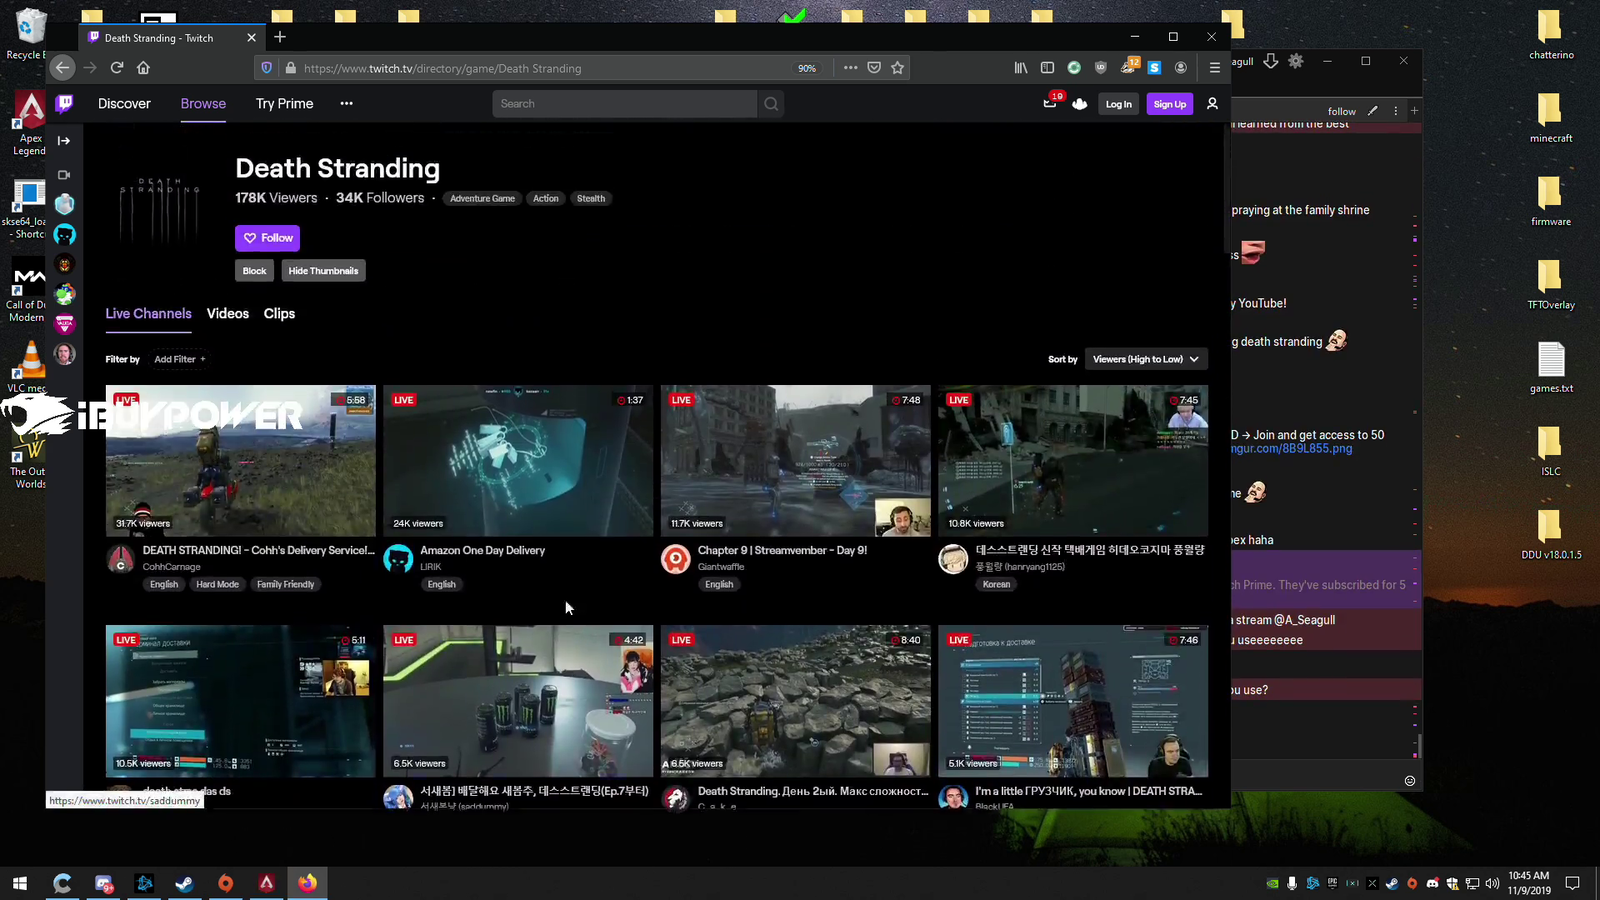Image resolution: width=1600 pixels, height=900 pixels.
Task: Open Firefox account avatar icon
Action: pos(1181,68)
